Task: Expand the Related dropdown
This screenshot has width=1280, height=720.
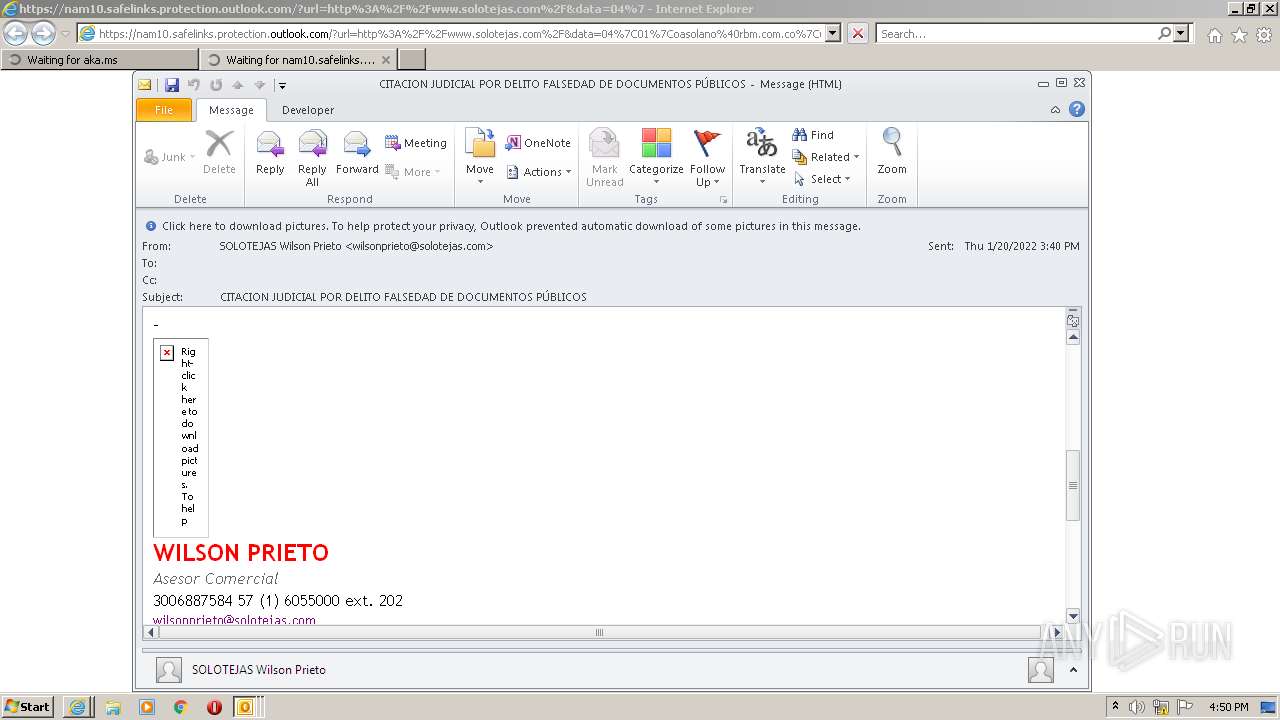Action: (x=826, y=157)
